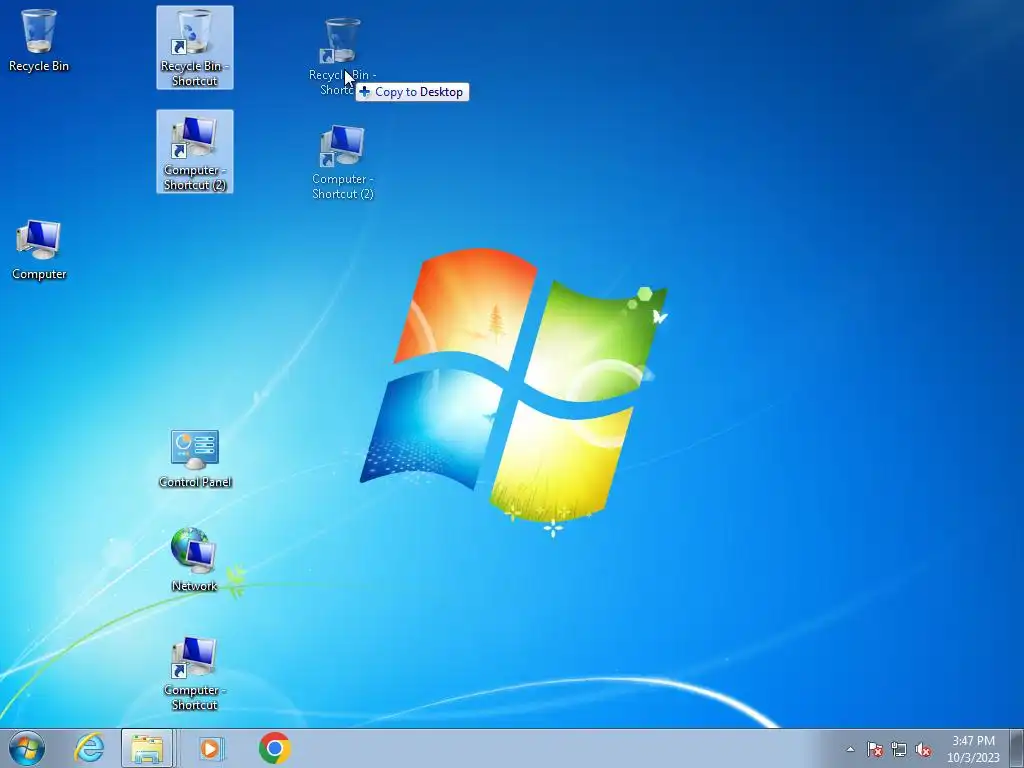Open the Windows Start menu orb
The height and width of the screenshot is (768, 1024).
click(27, 748)
